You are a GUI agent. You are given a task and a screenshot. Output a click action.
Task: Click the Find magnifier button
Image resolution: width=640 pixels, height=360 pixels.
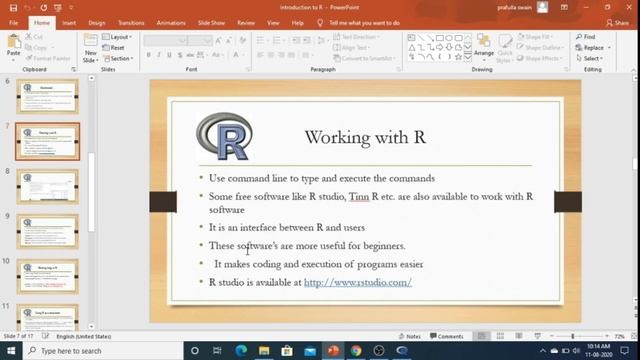(x=586, y=37)
